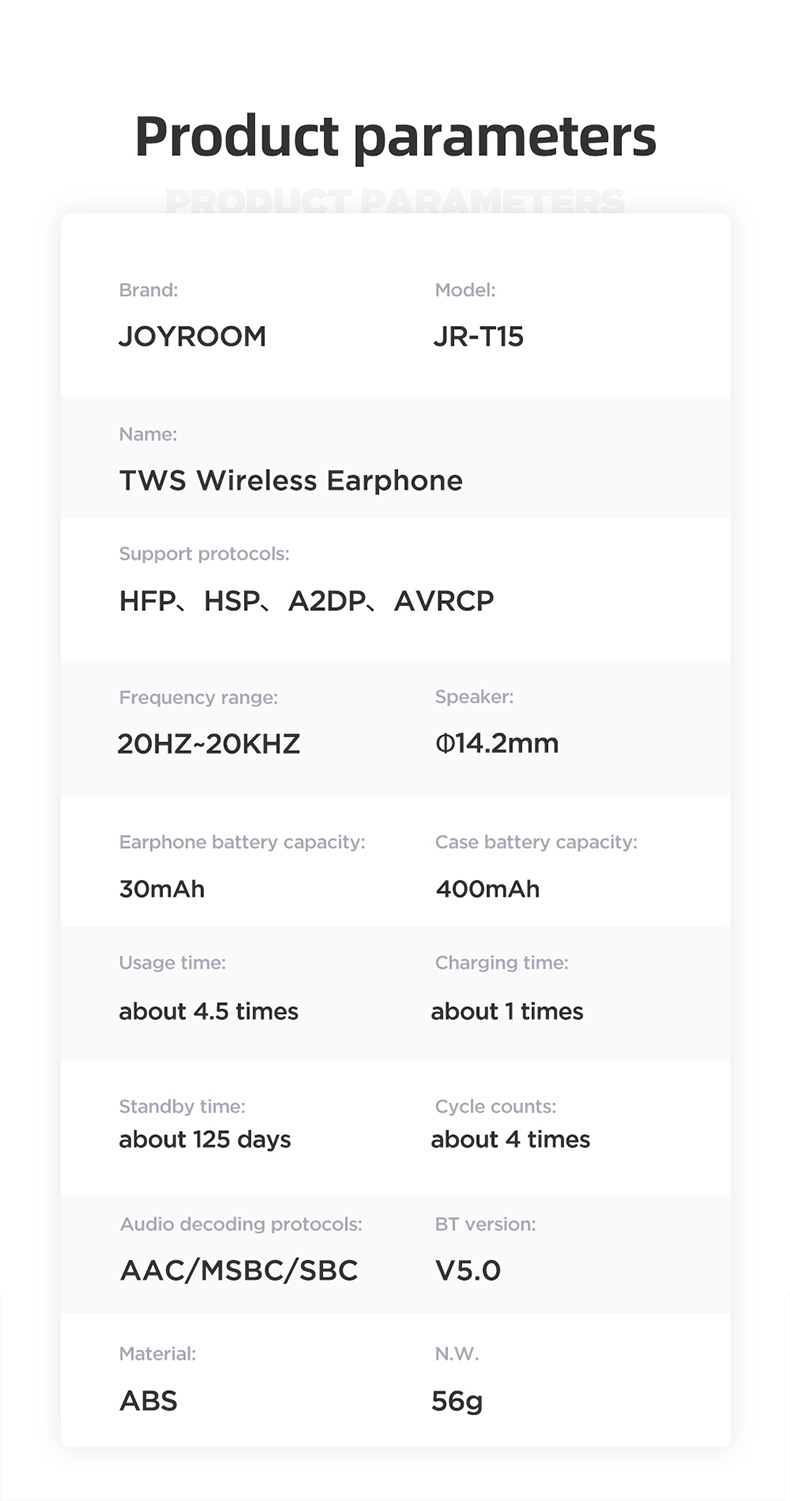Select the JOYROOM brand value

click(x=193, y=336)
